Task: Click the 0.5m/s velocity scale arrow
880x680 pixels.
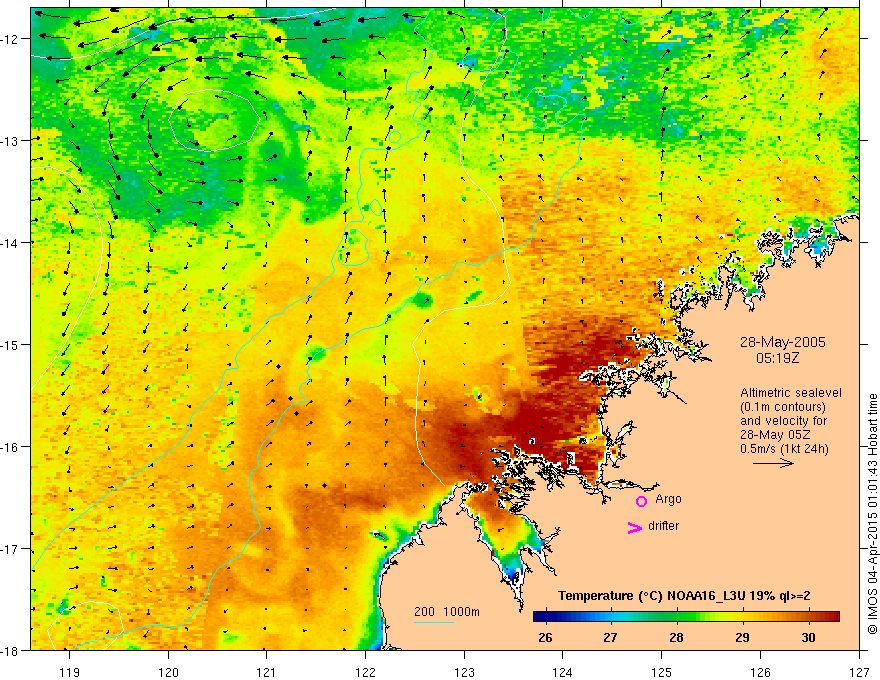Action: (x=773, y=463)
